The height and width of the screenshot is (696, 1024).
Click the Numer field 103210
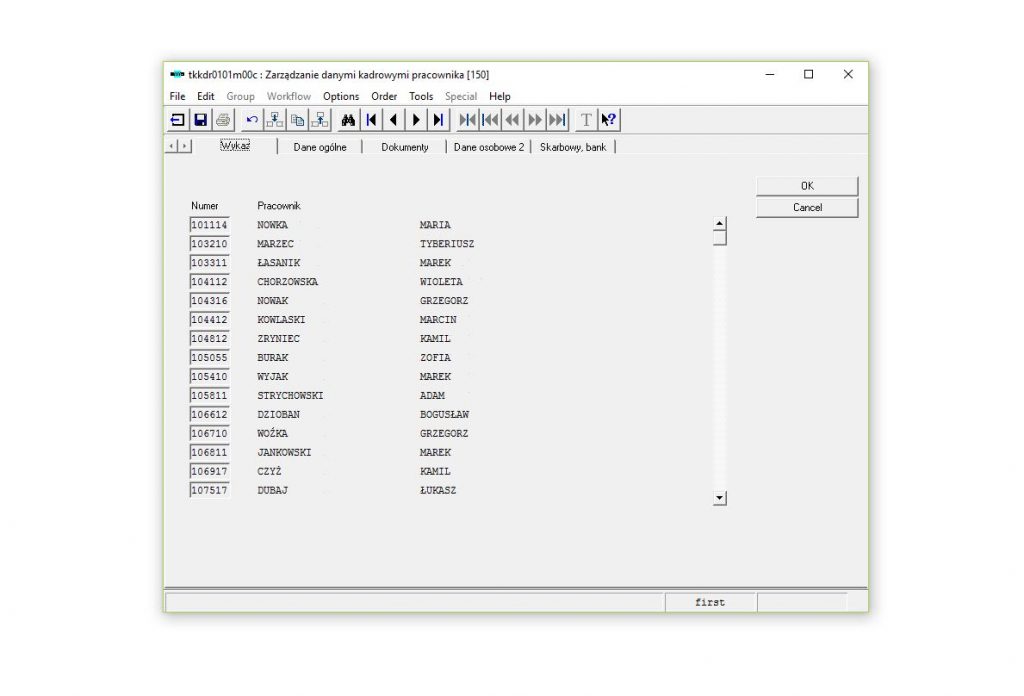(x=210, y=244)
